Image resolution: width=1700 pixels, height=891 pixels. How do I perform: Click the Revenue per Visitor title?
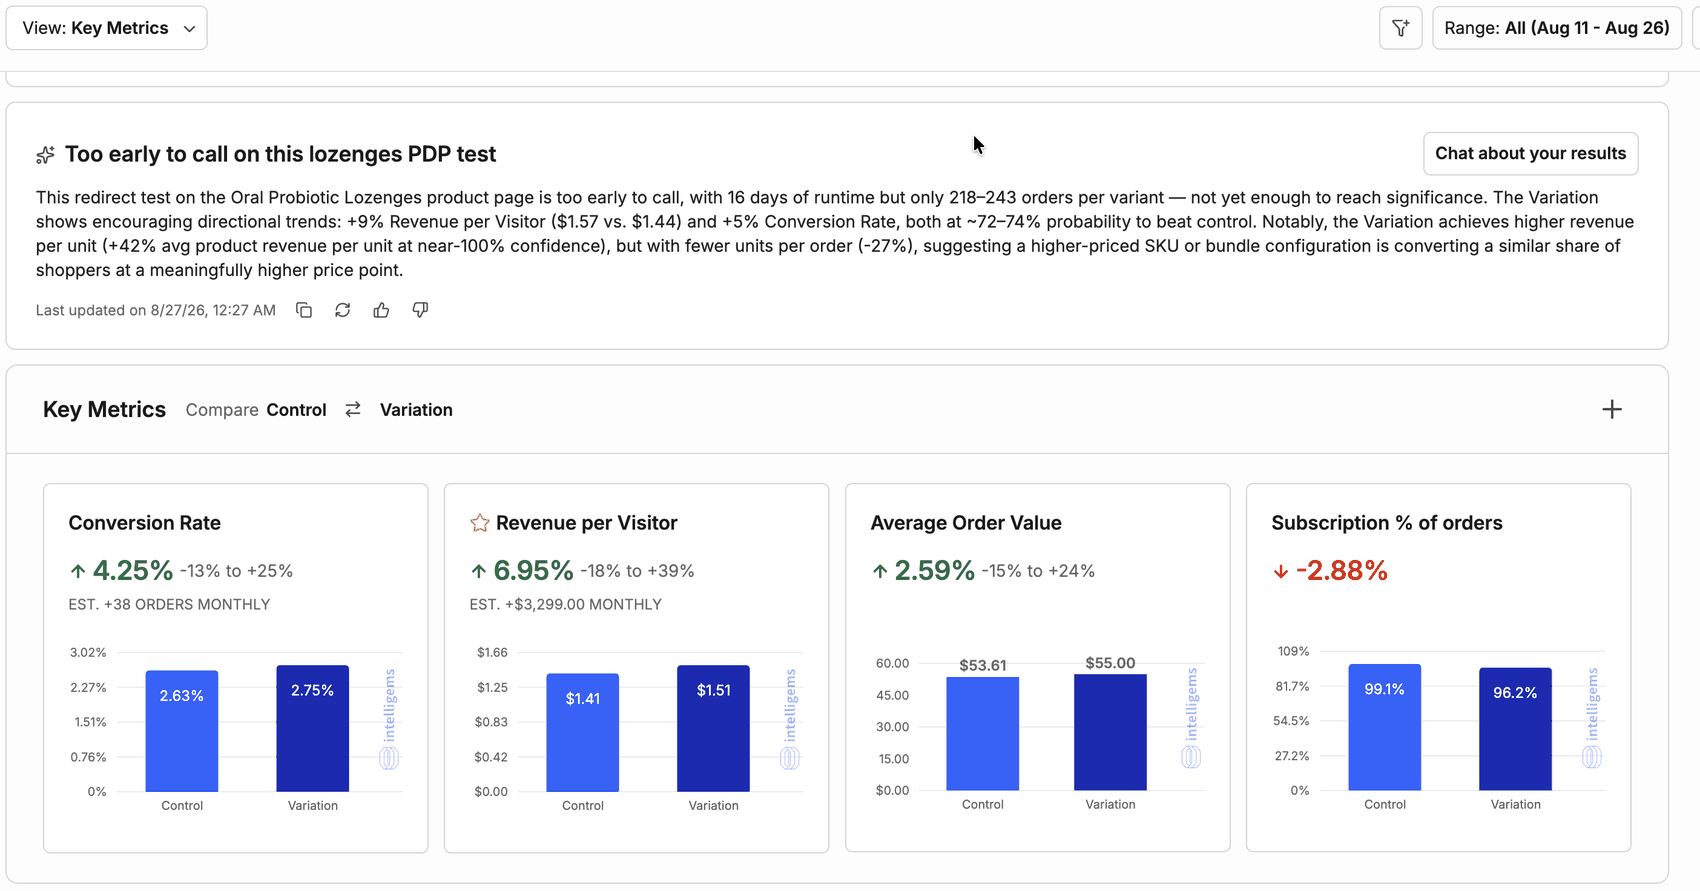(x=587, y=523)
